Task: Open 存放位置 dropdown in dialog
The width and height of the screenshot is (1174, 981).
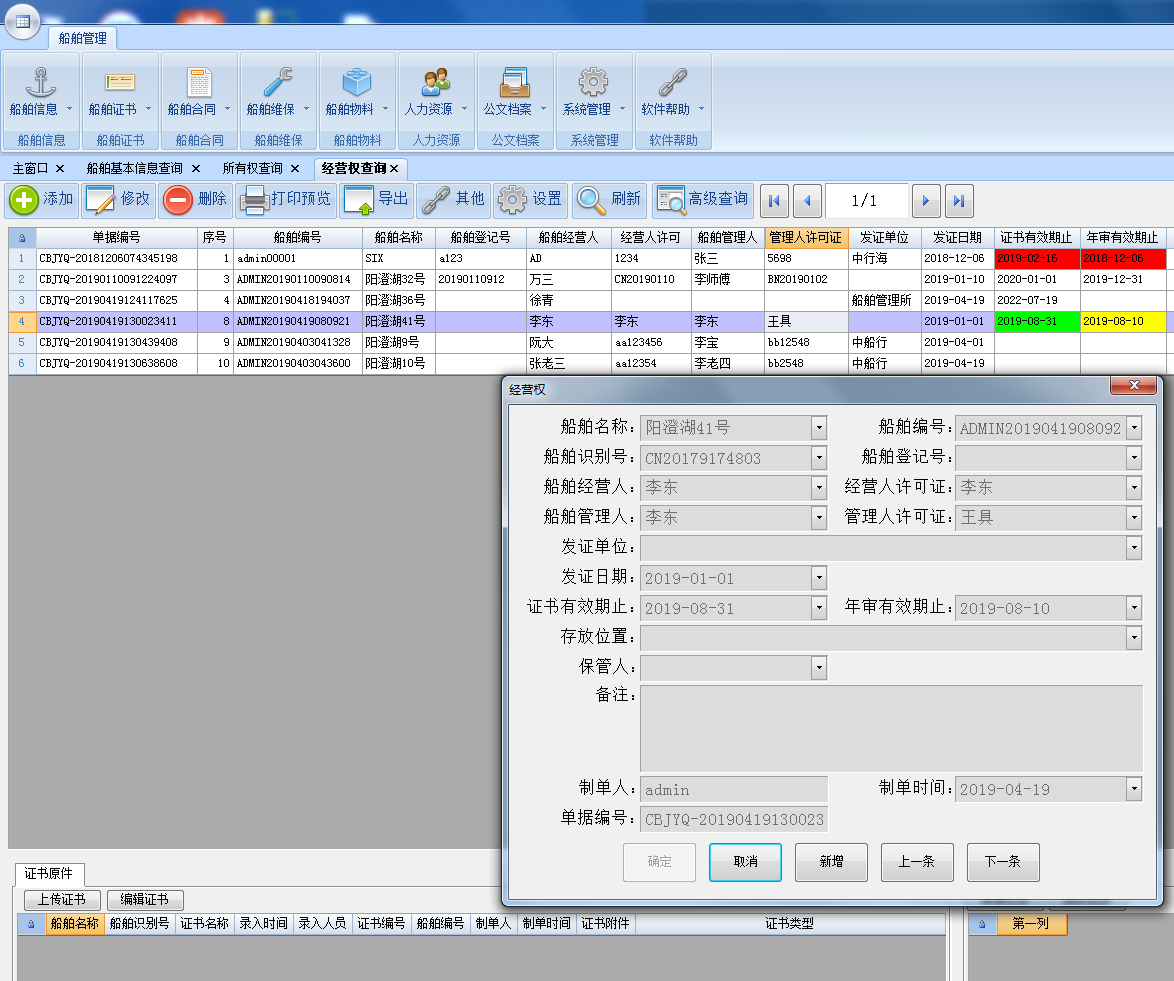Action: [1134, 637]
